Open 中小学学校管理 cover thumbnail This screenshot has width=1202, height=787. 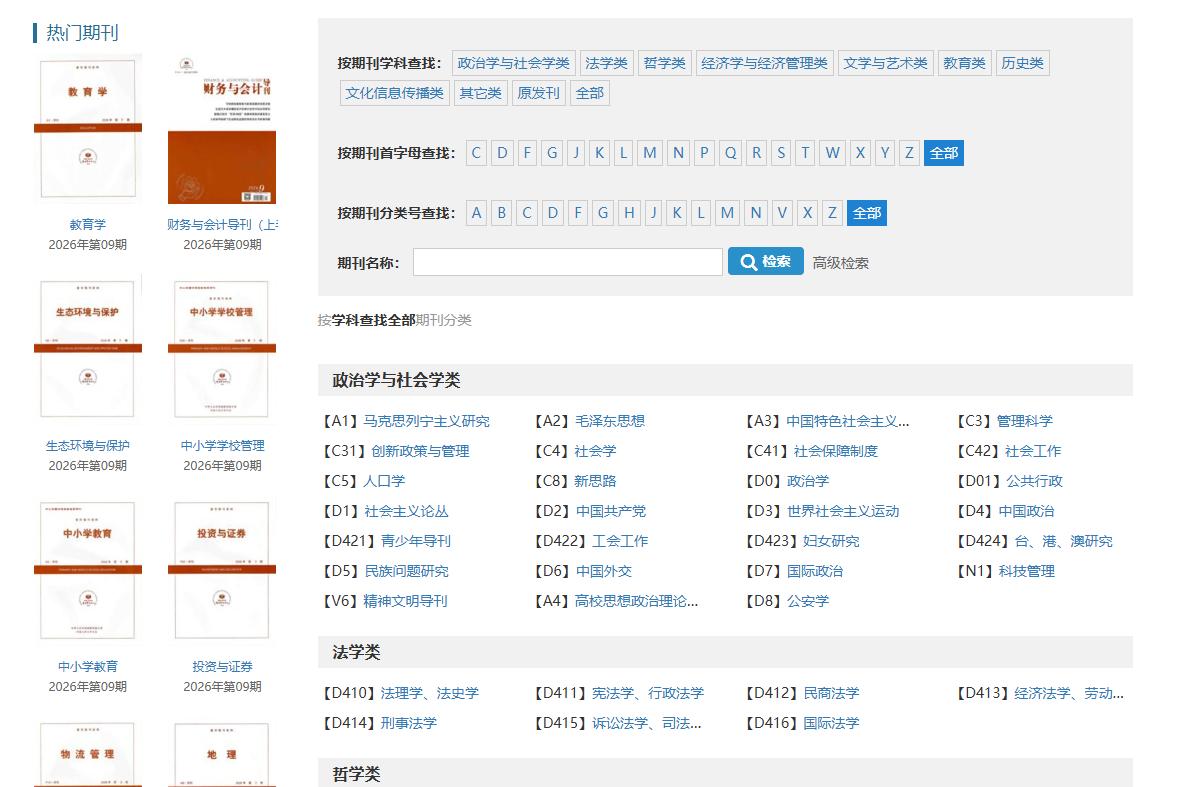click(222, 350)
